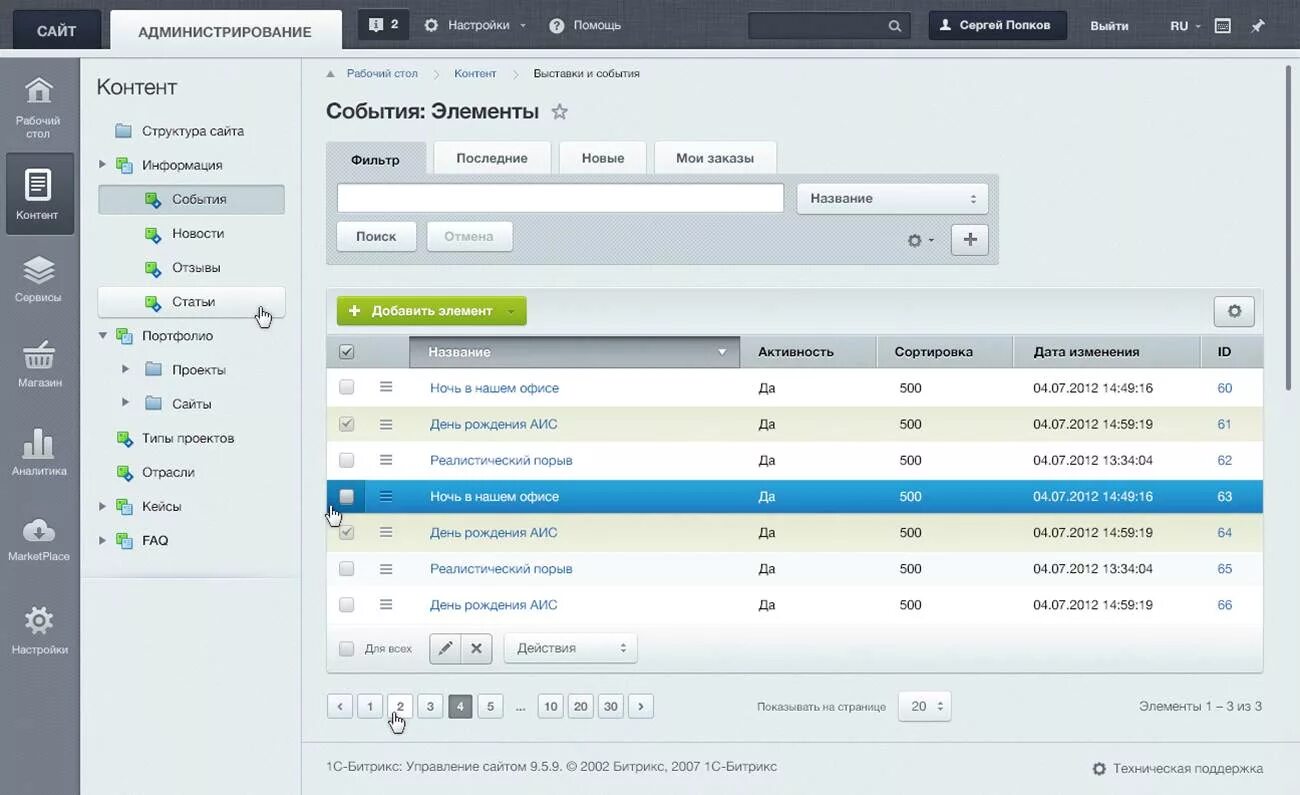Toggle the select-all checkbox in table header

coord(347,352)
